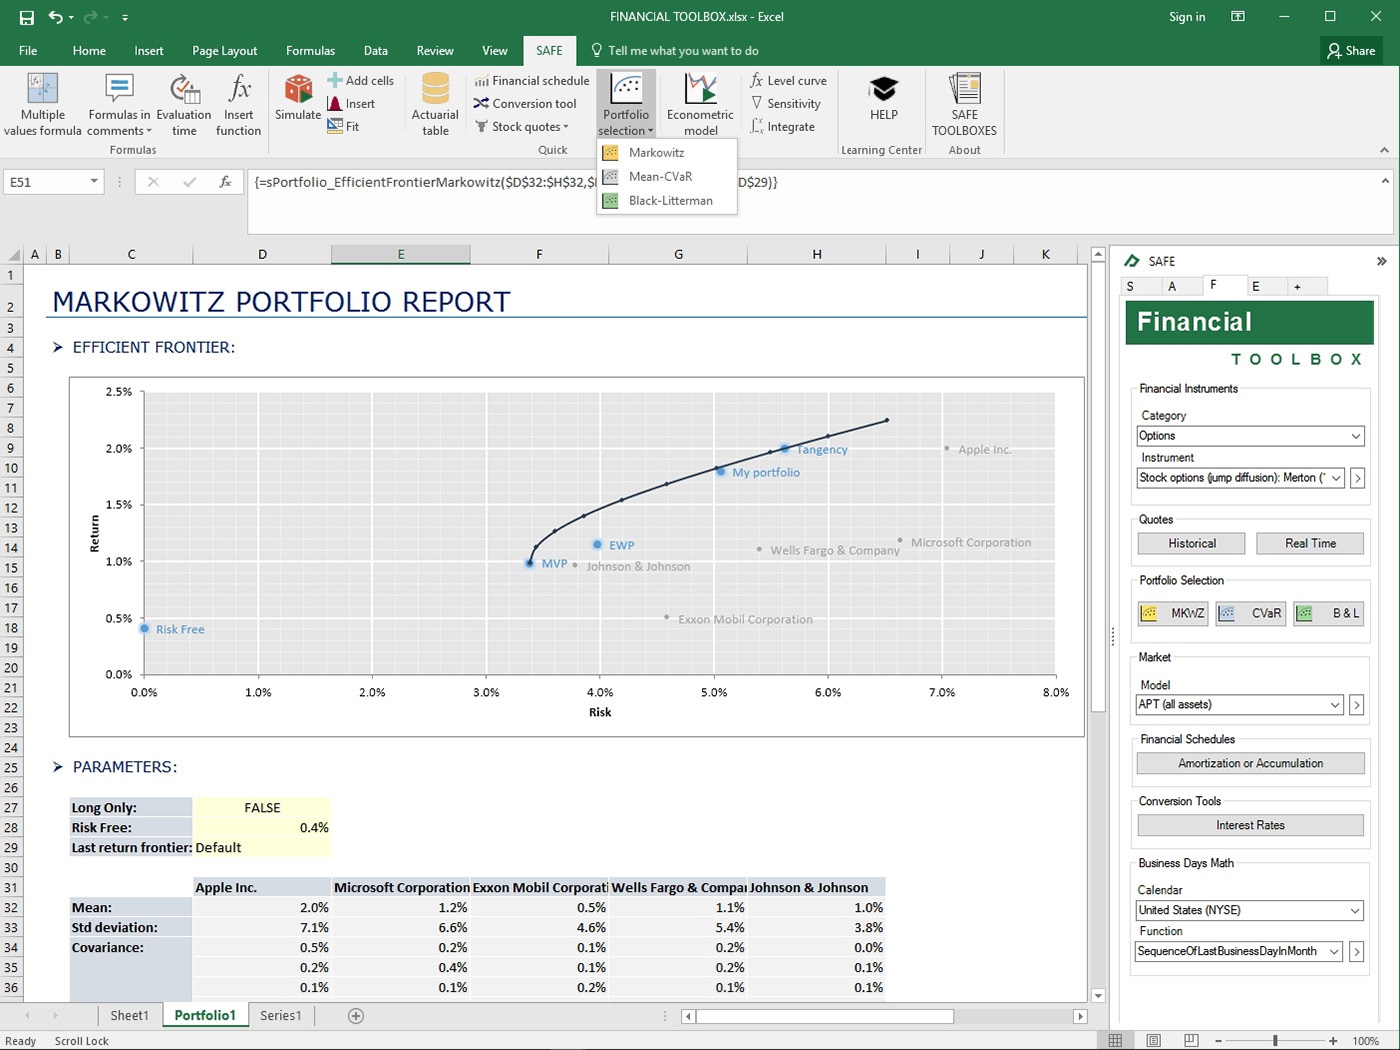Switch to Page Layout view icon

(x=1153, y=1041)
